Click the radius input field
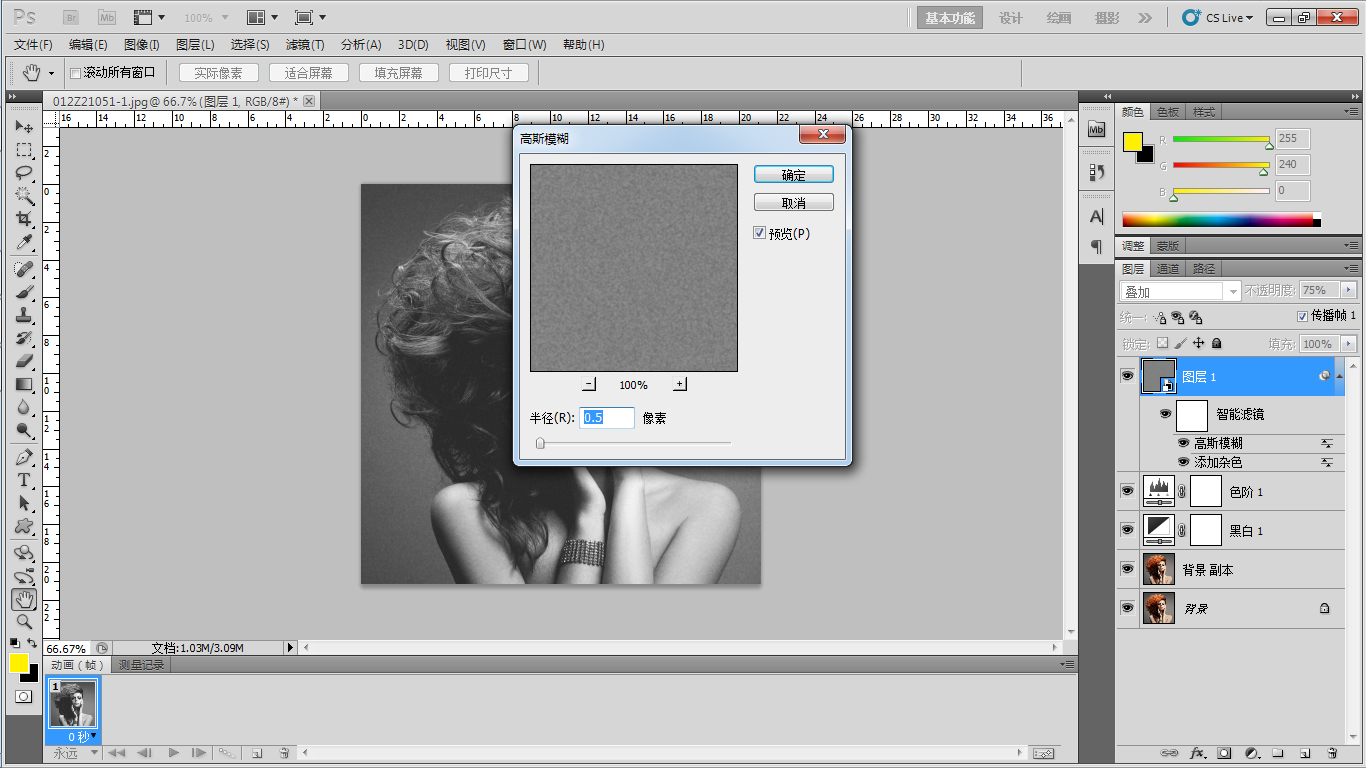Image resolution: width=1366 pixels, height=768 pixels. tap(606, 418)
